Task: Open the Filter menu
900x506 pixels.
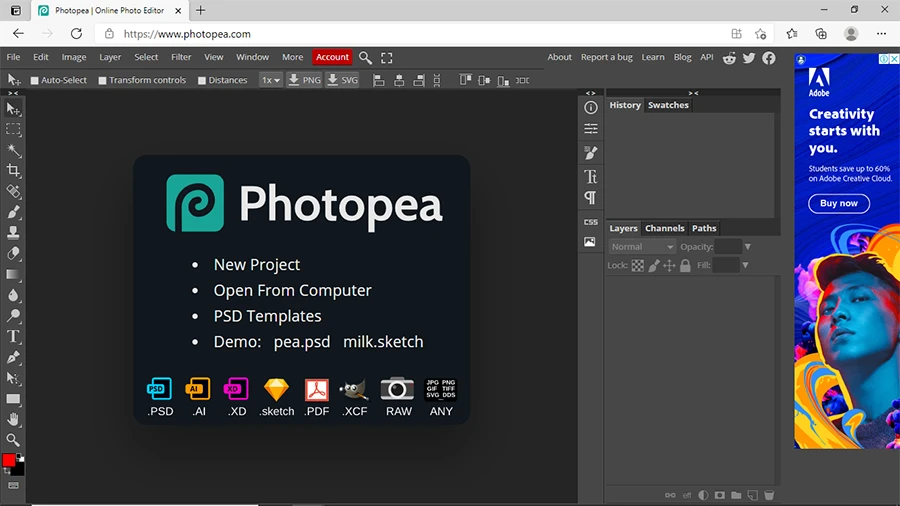Action: [x=181, y=57]
